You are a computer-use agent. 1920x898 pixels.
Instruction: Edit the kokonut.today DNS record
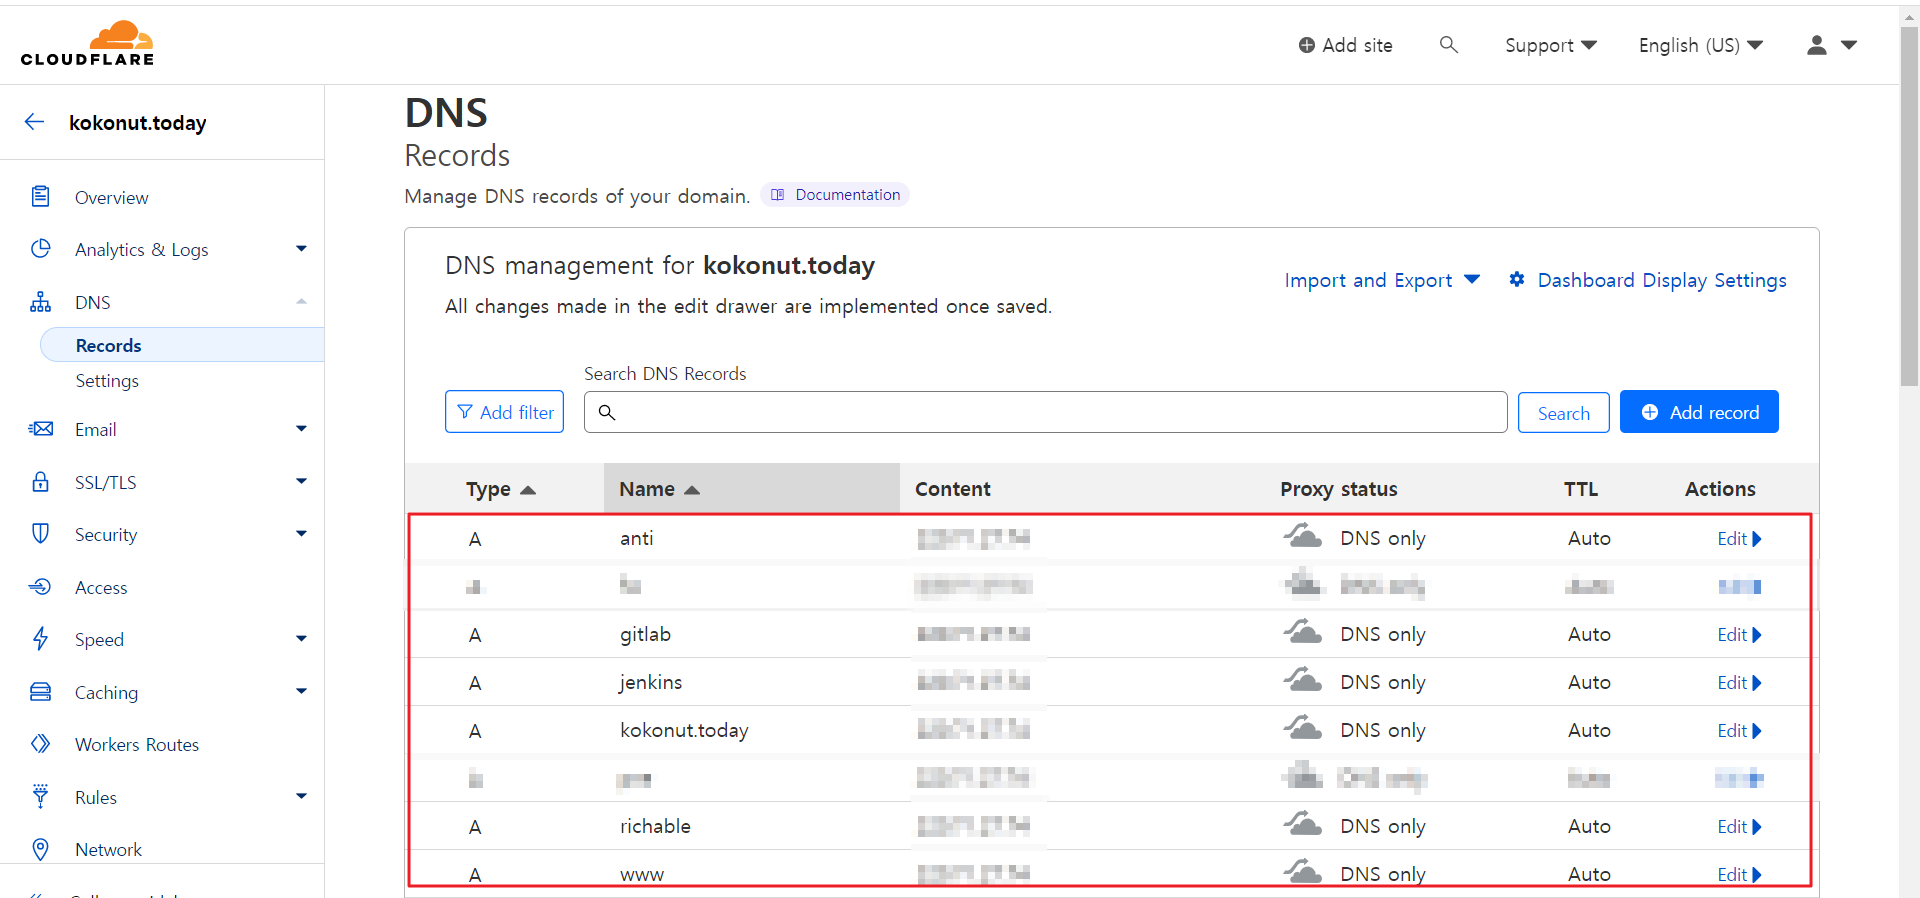pos(1739,730)
